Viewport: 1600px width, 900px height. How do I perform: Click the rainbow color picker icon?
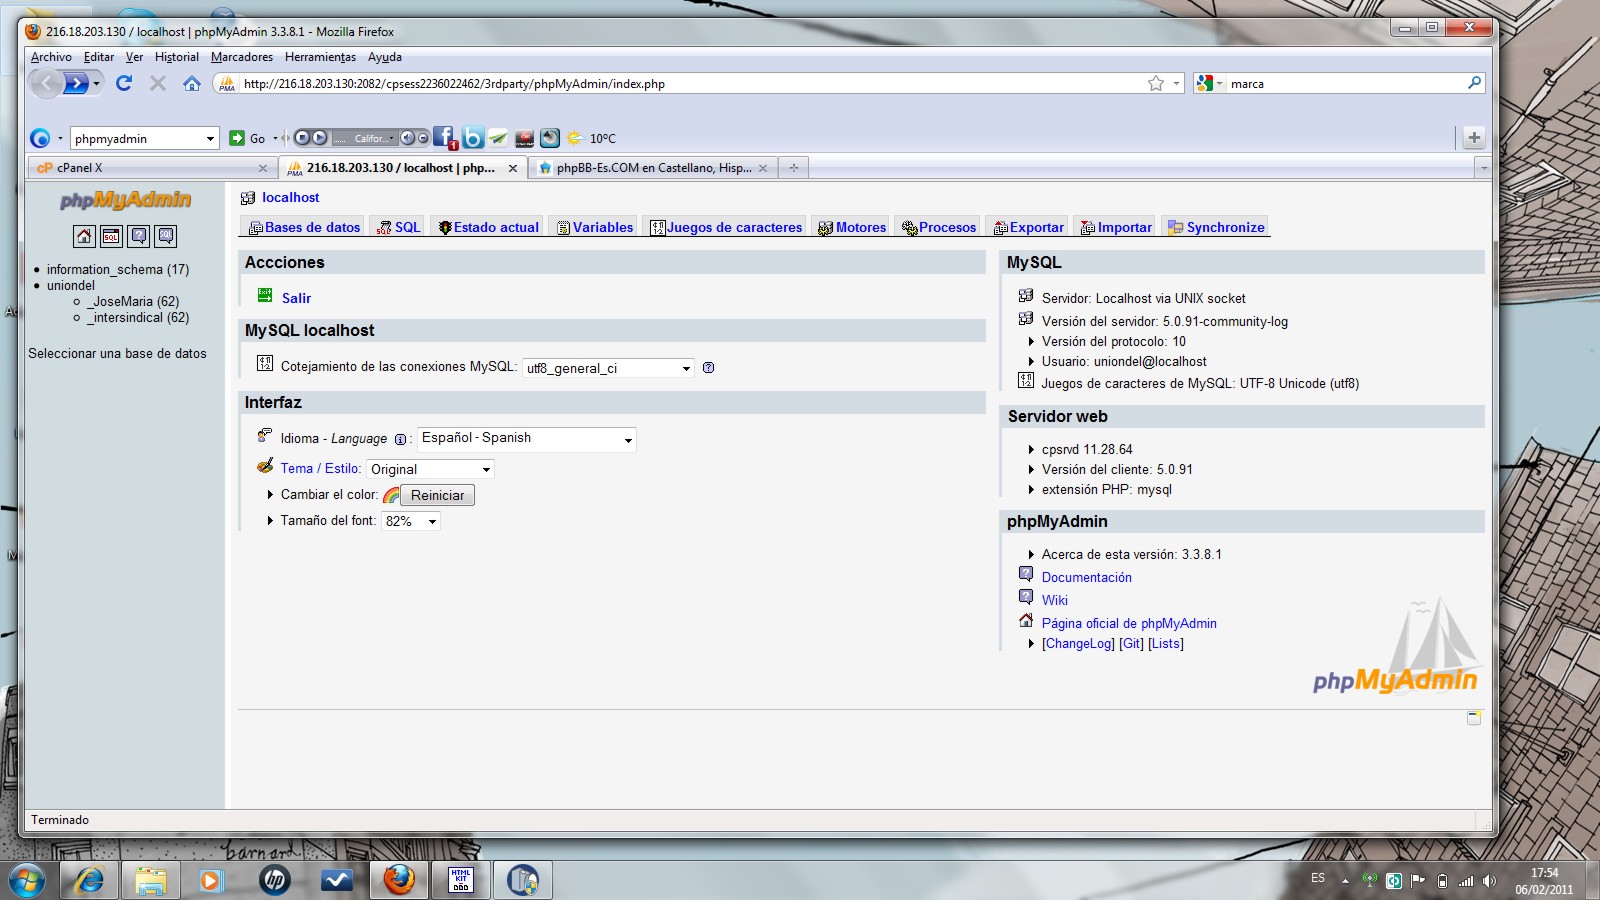pyautogui.click(x=391, y=495)
